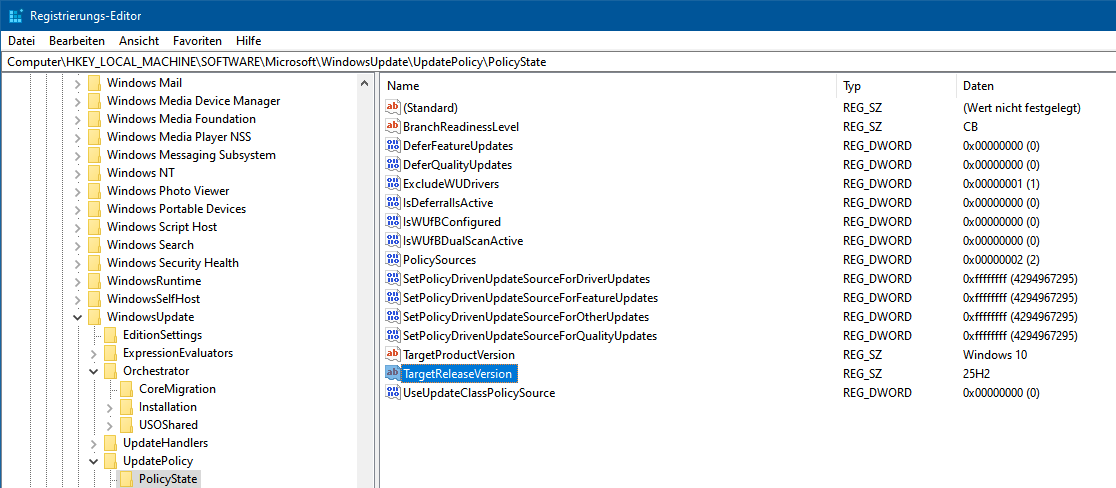Click the DeferQualityUpdates DWORD icon
The image size is (1116, 488).
click(x=392, y=164)
